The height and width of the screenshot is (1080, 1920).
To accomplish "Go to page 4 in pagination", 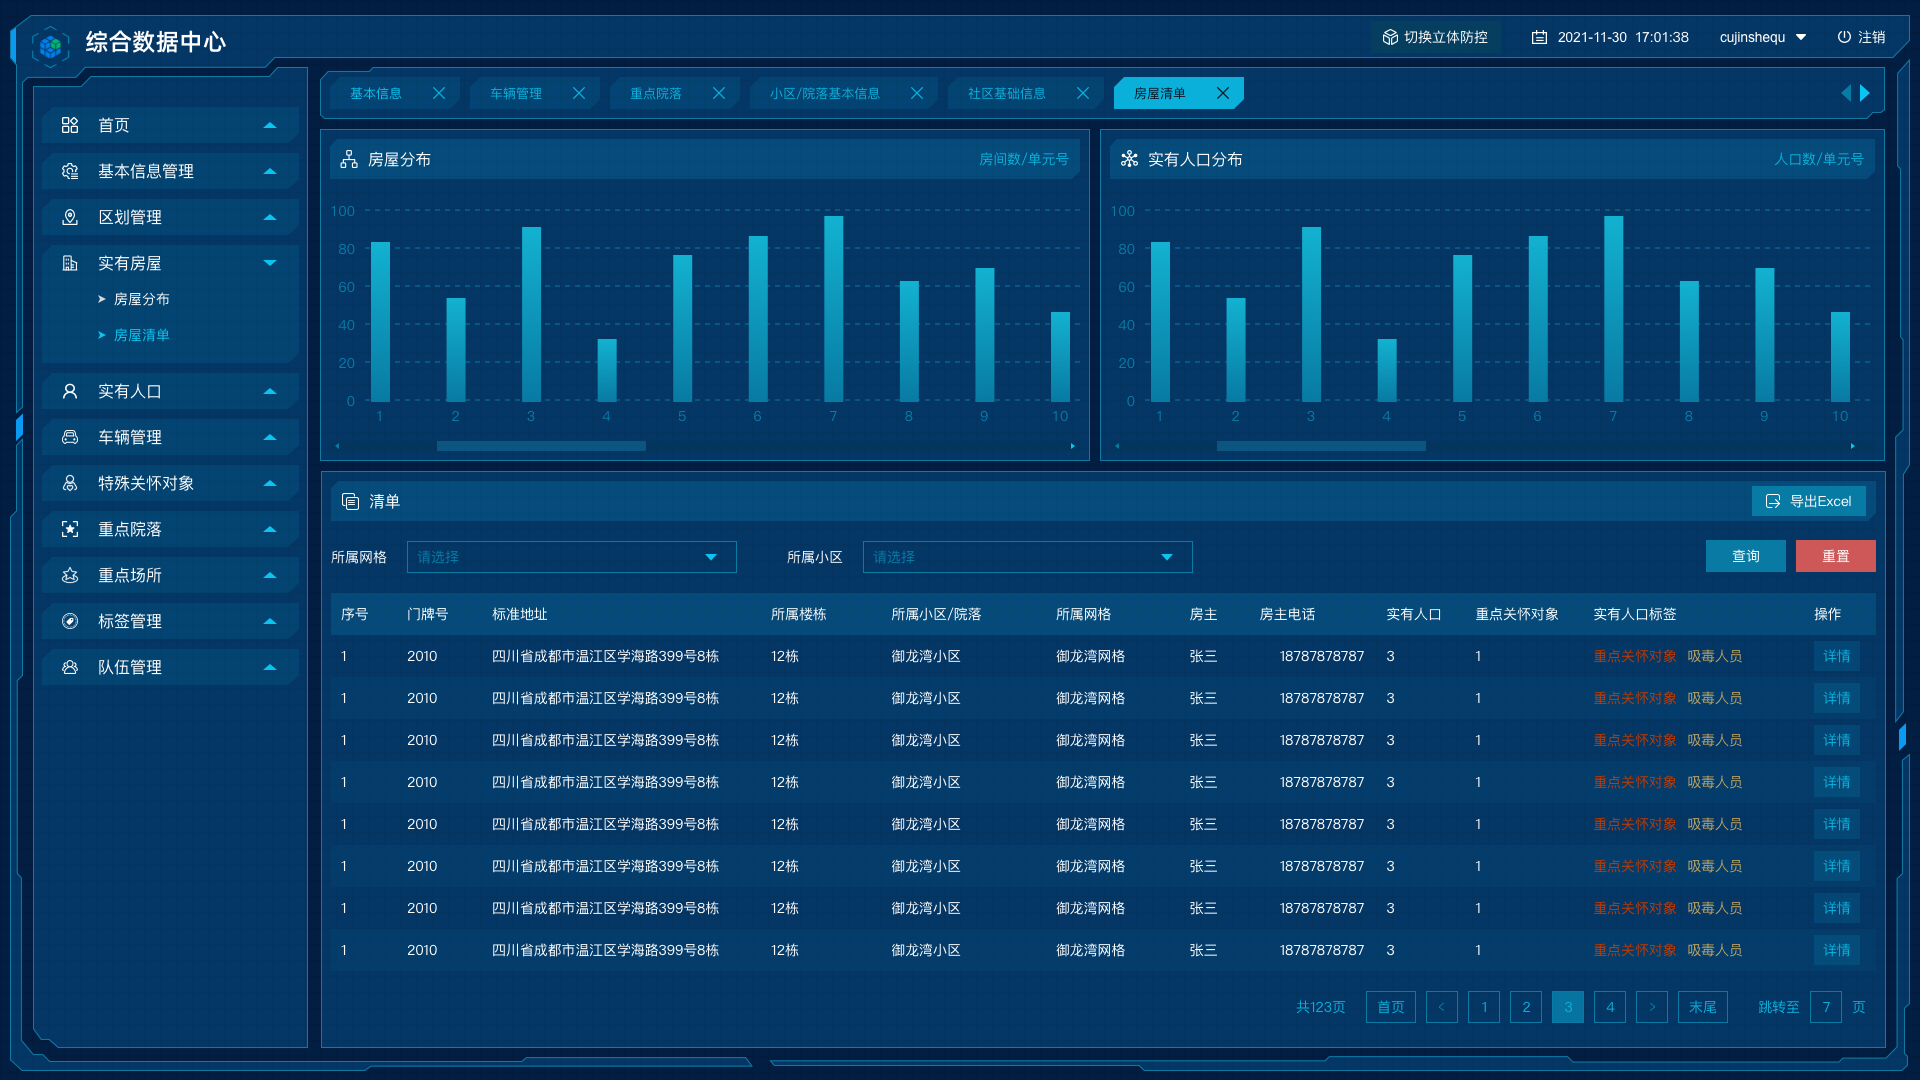I will 1610,1007.
